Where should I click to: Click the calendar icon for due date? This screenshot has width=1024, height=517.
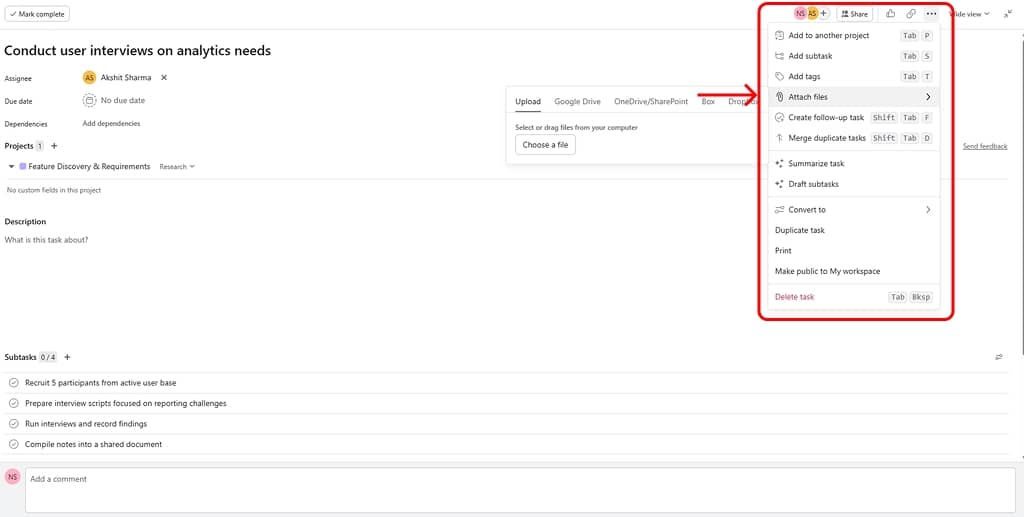pyautogui.click(x=89, y=101)
